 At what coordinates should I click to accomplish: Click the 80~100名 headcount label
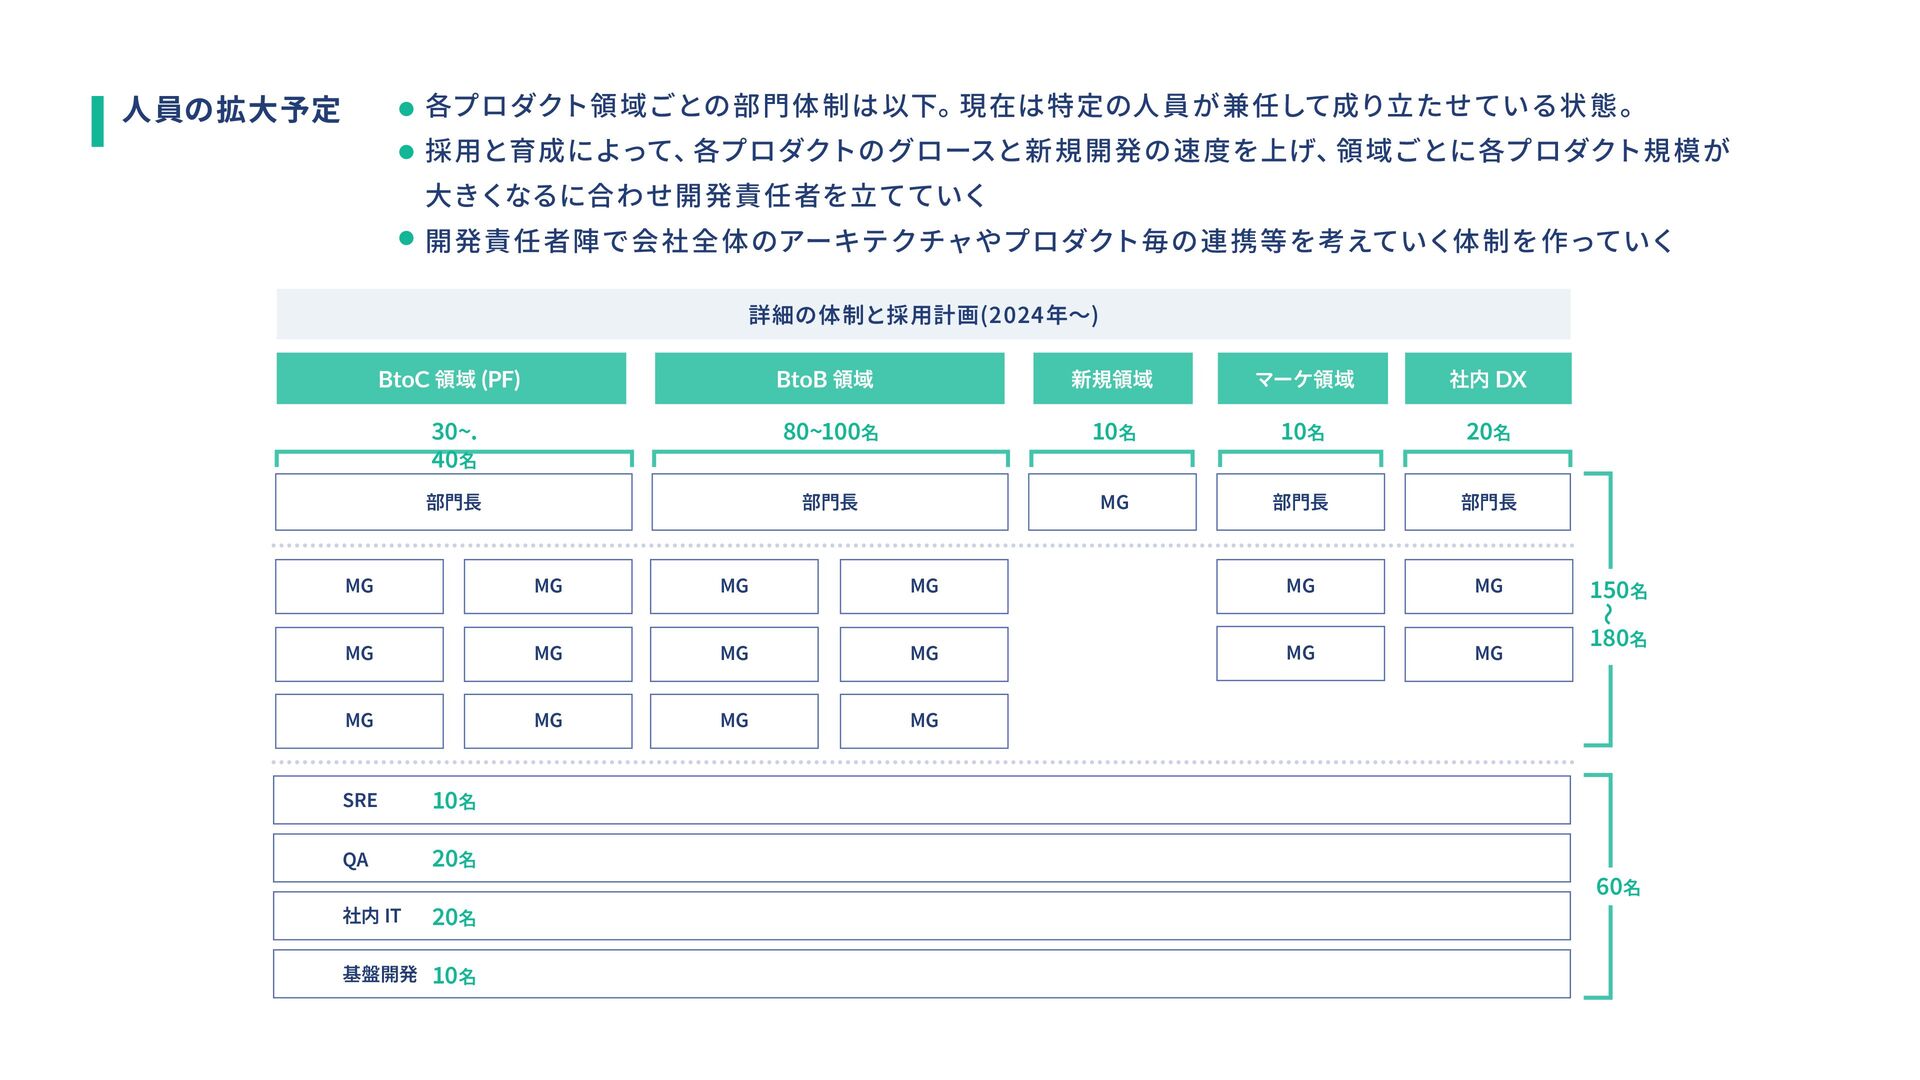(x=830, y=432)
